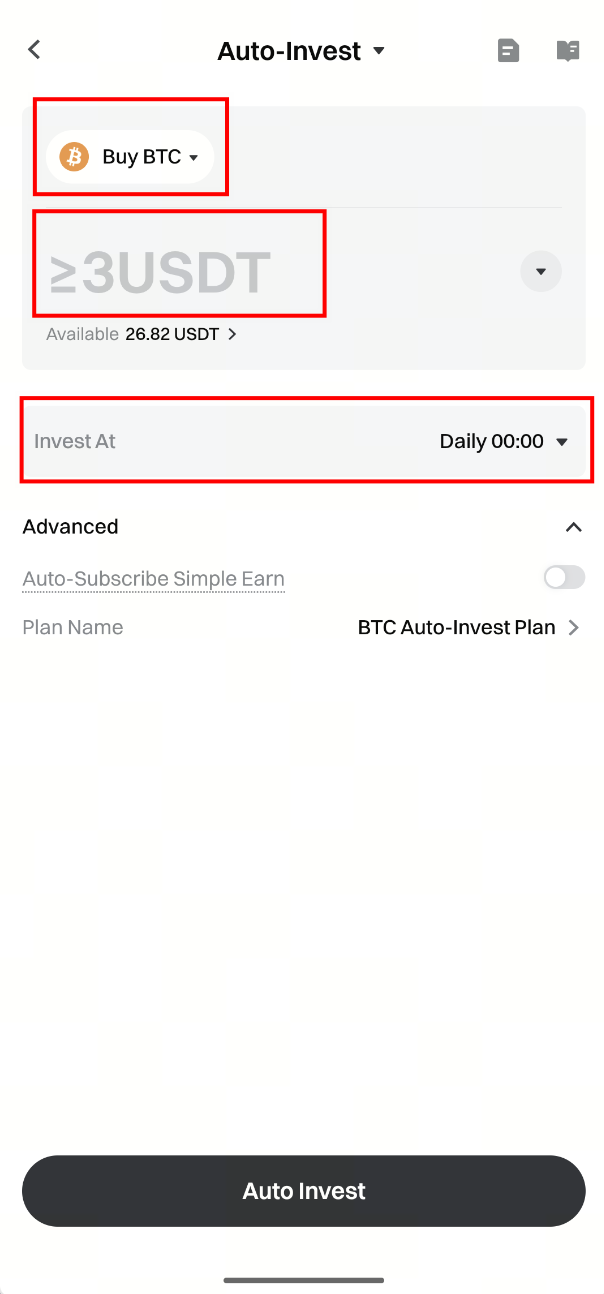Edit the BTC Auto-Invest Plan name

click(x=456, y=628)
